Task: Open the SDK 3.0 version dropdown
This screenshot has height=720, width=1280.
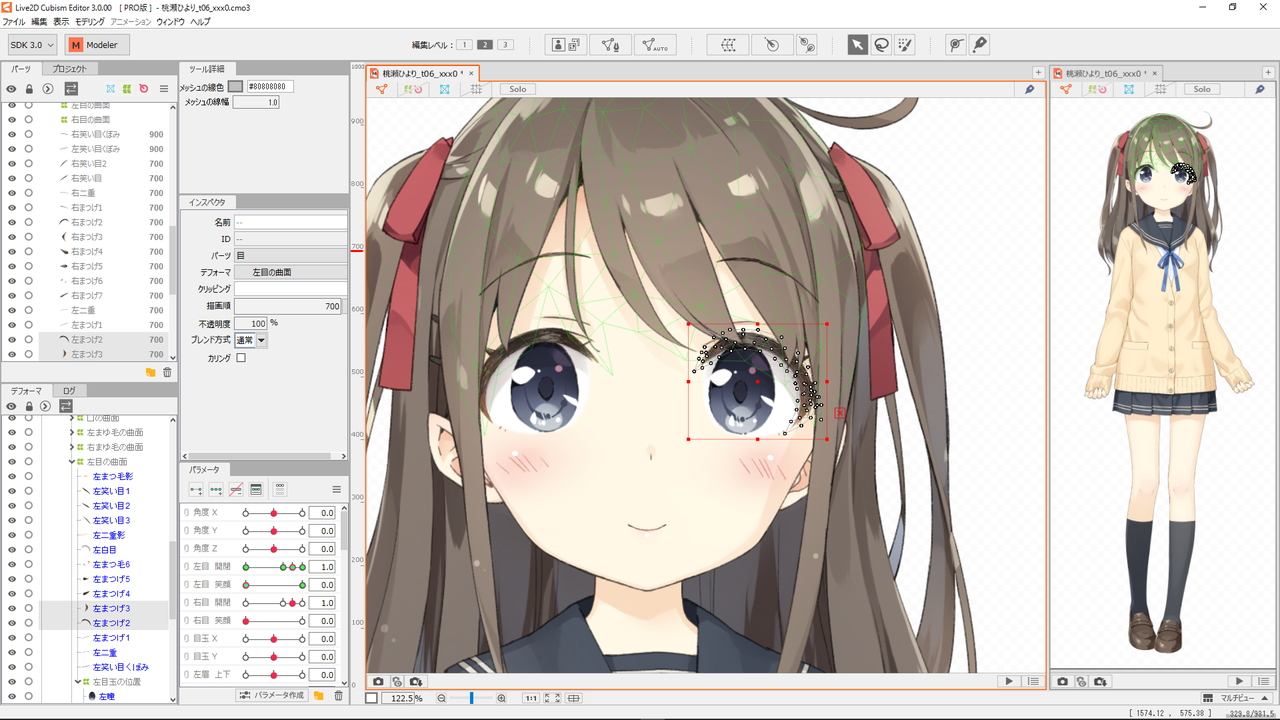Action: [x=33, y=45]
